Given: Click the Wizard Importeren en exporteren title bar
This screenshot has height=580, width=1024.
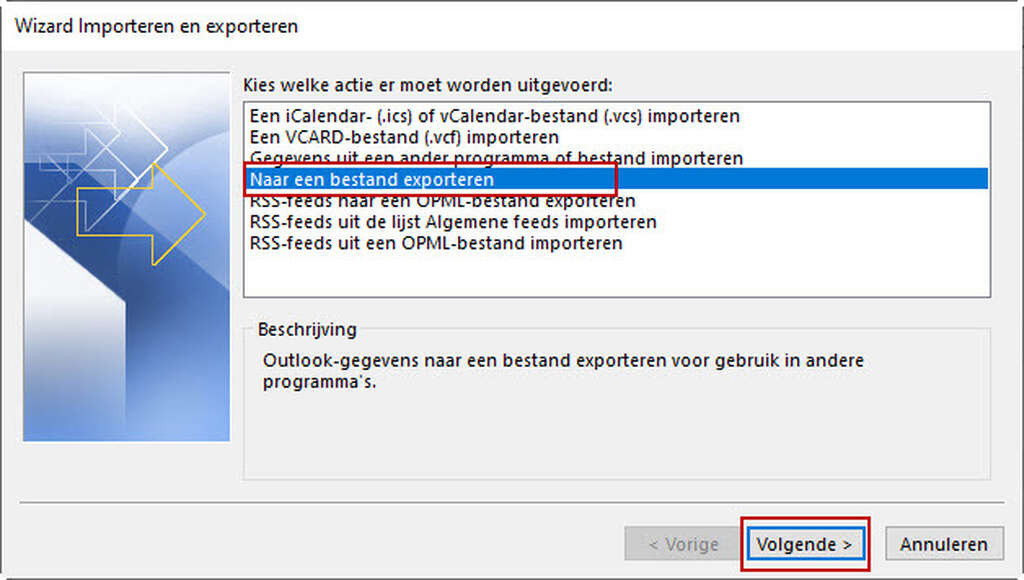Looking at the screenshot, I should point(512,26).
